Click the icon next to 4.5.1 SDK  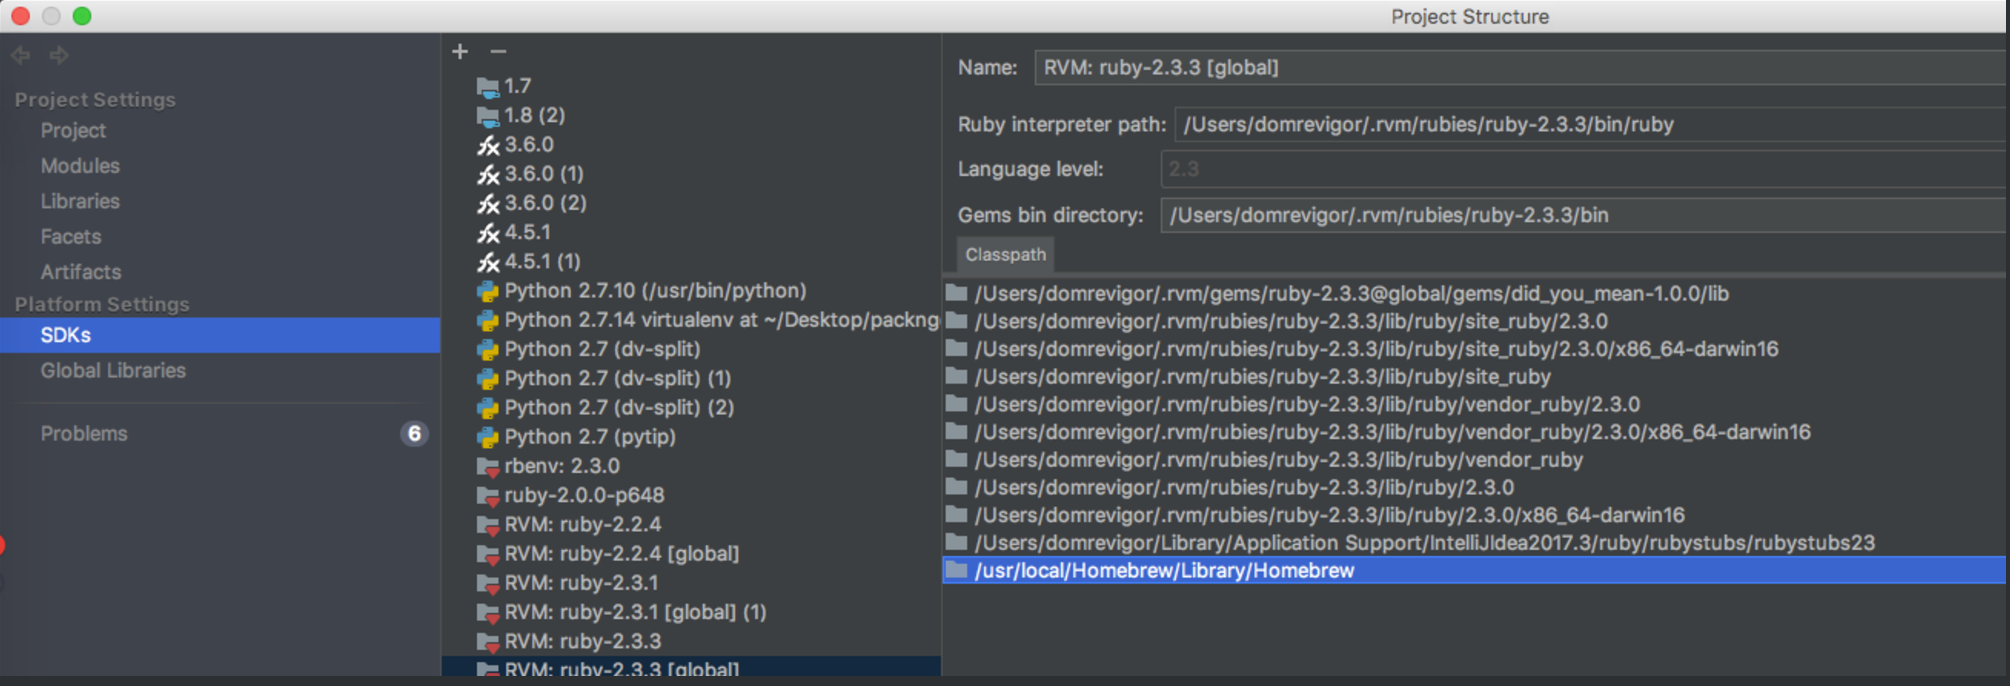(x=488, y=233)
